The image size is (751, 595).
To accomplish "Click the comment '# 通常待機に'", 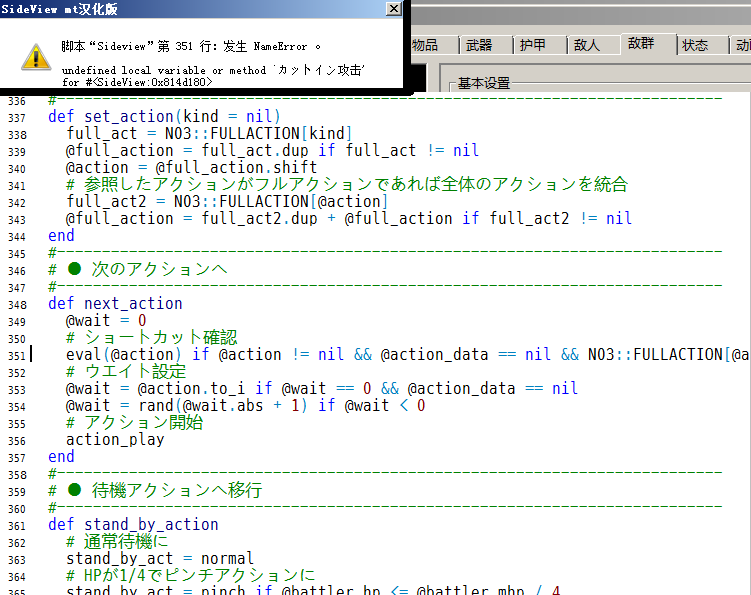I will click(117, 542).
